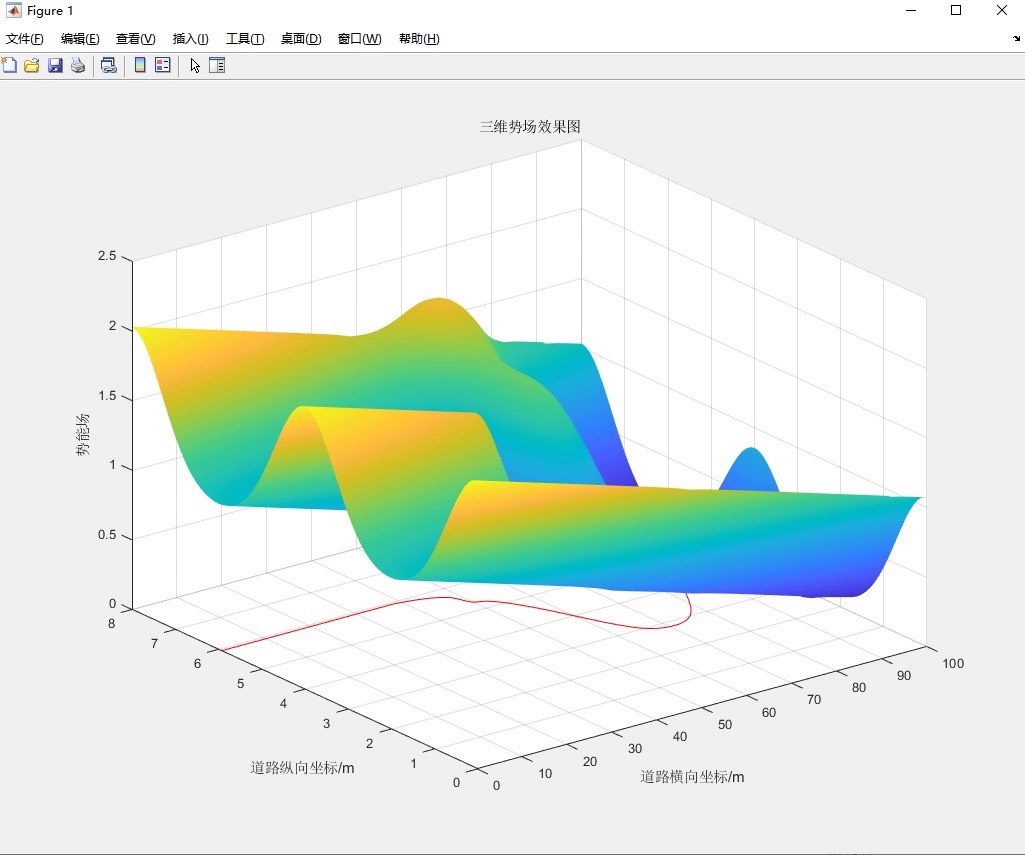Click the axis label 道路纵向坐标/m
1025x855 pixels.
(302, 767)
